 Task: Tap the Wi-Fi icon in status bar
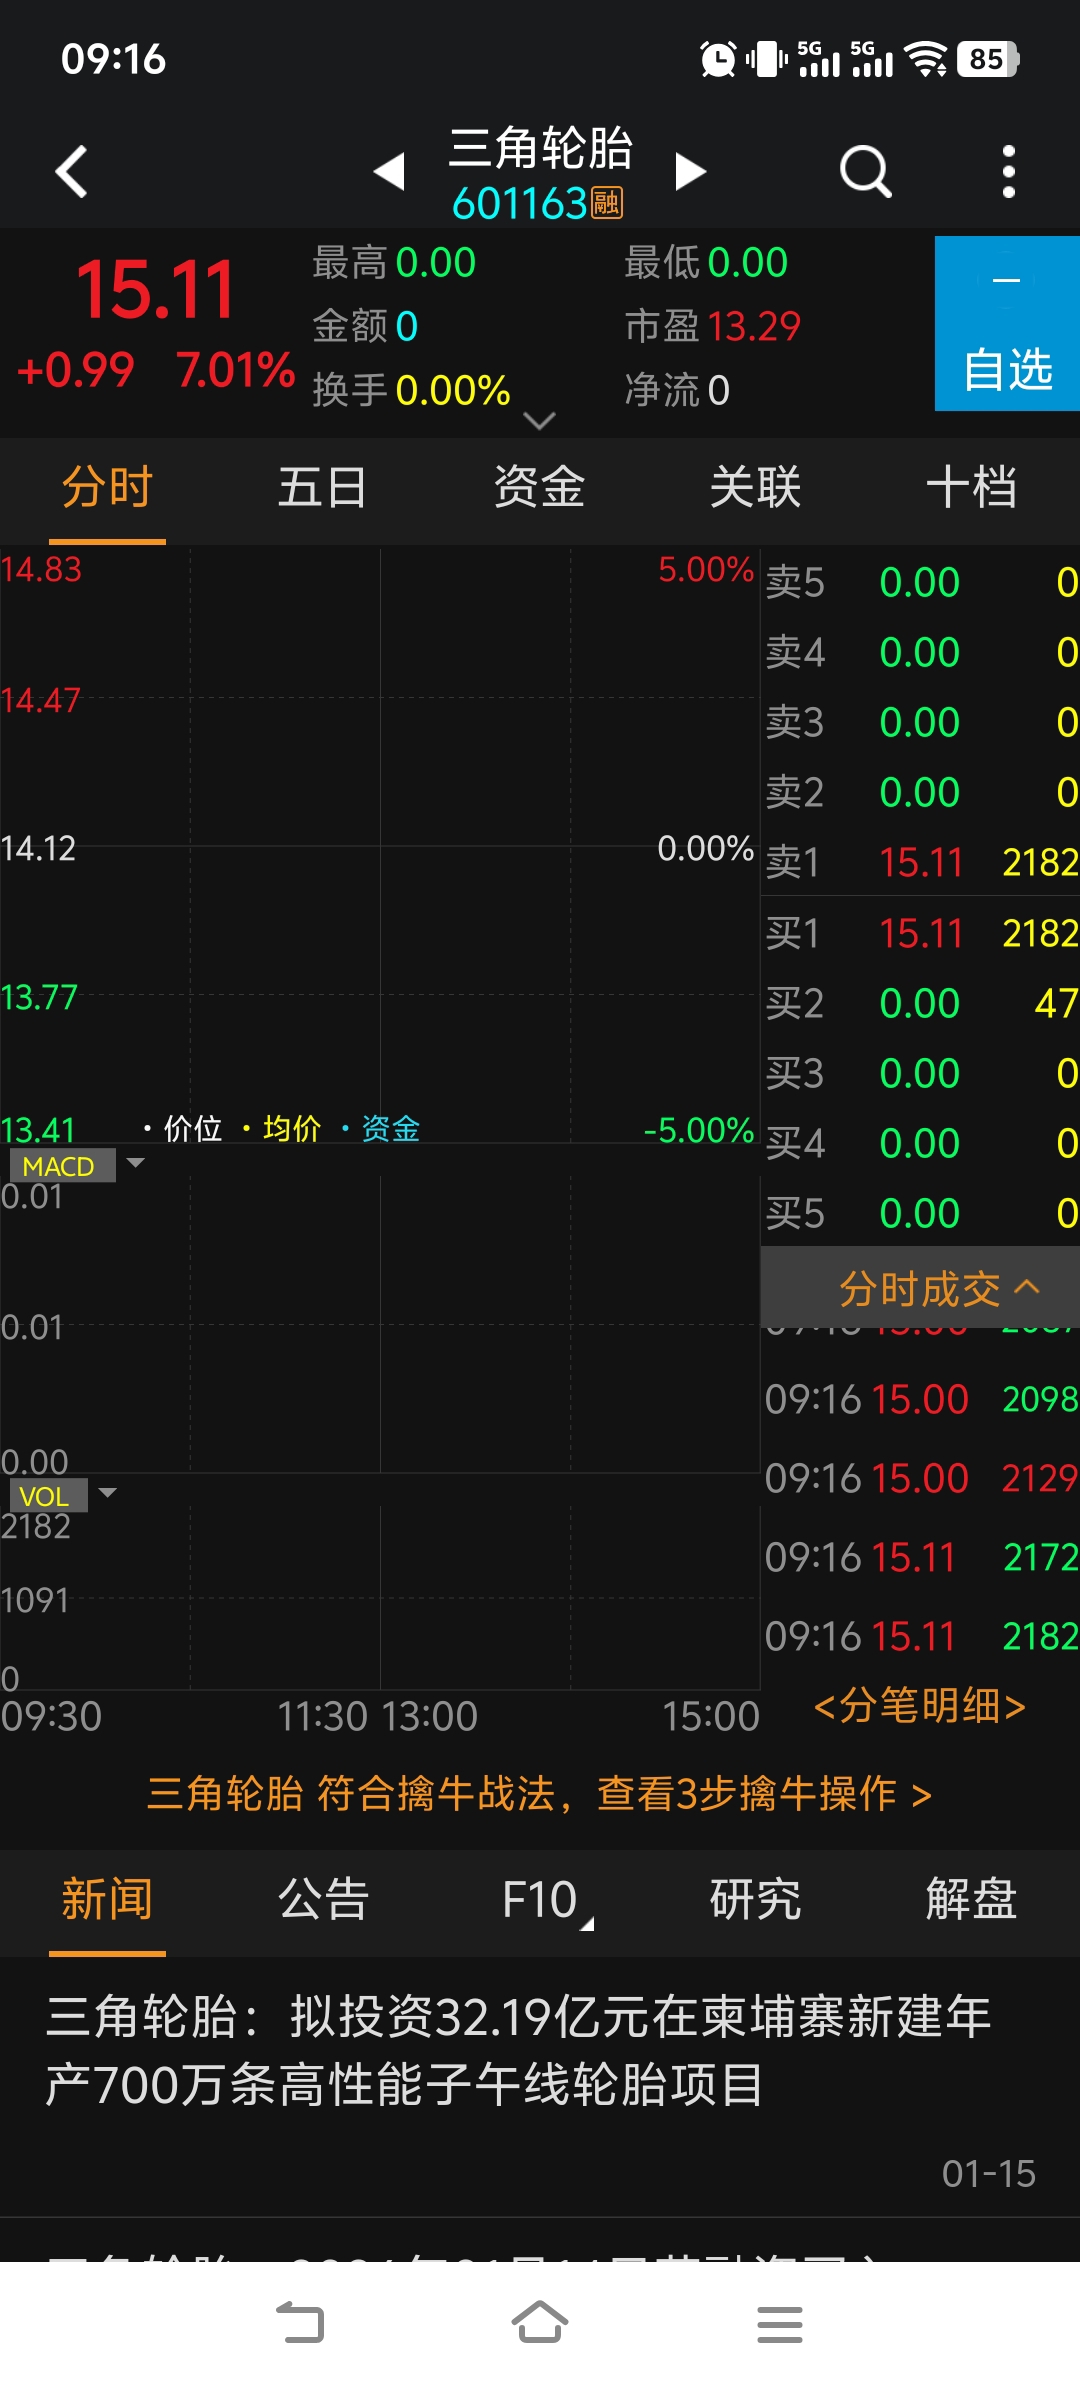(926, 59)
